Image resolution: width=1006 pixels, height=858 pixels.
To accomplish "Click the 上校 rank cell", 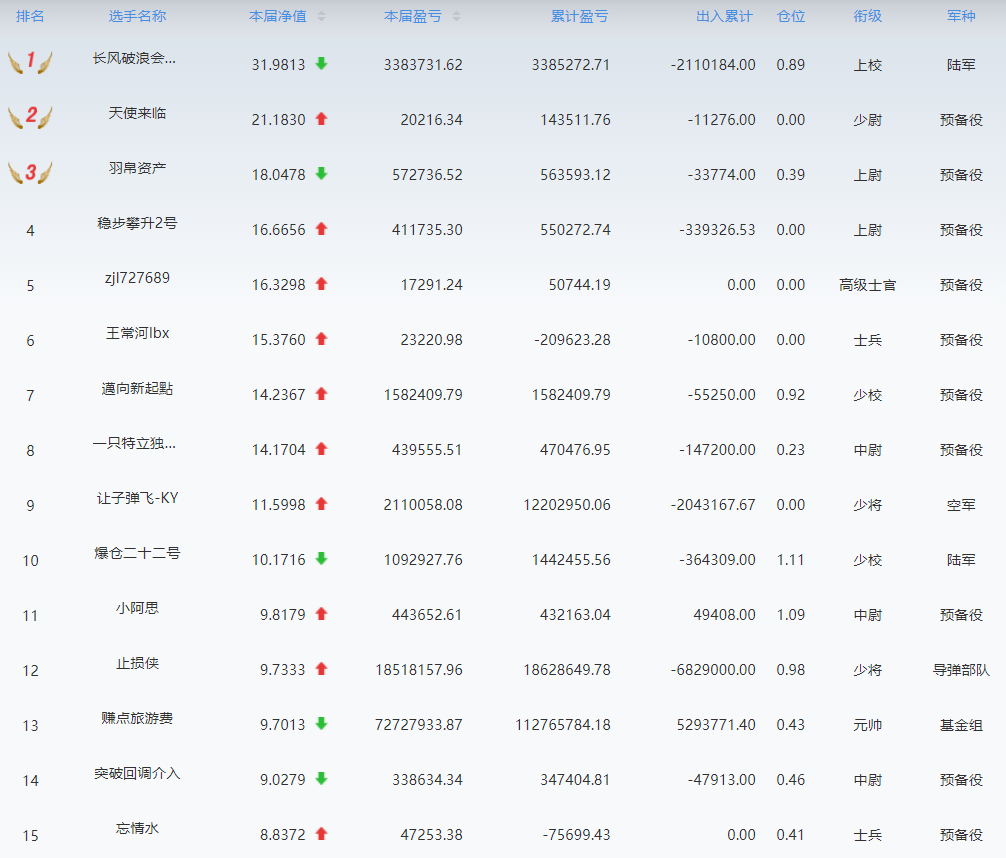I will click(x=867, y=65).
